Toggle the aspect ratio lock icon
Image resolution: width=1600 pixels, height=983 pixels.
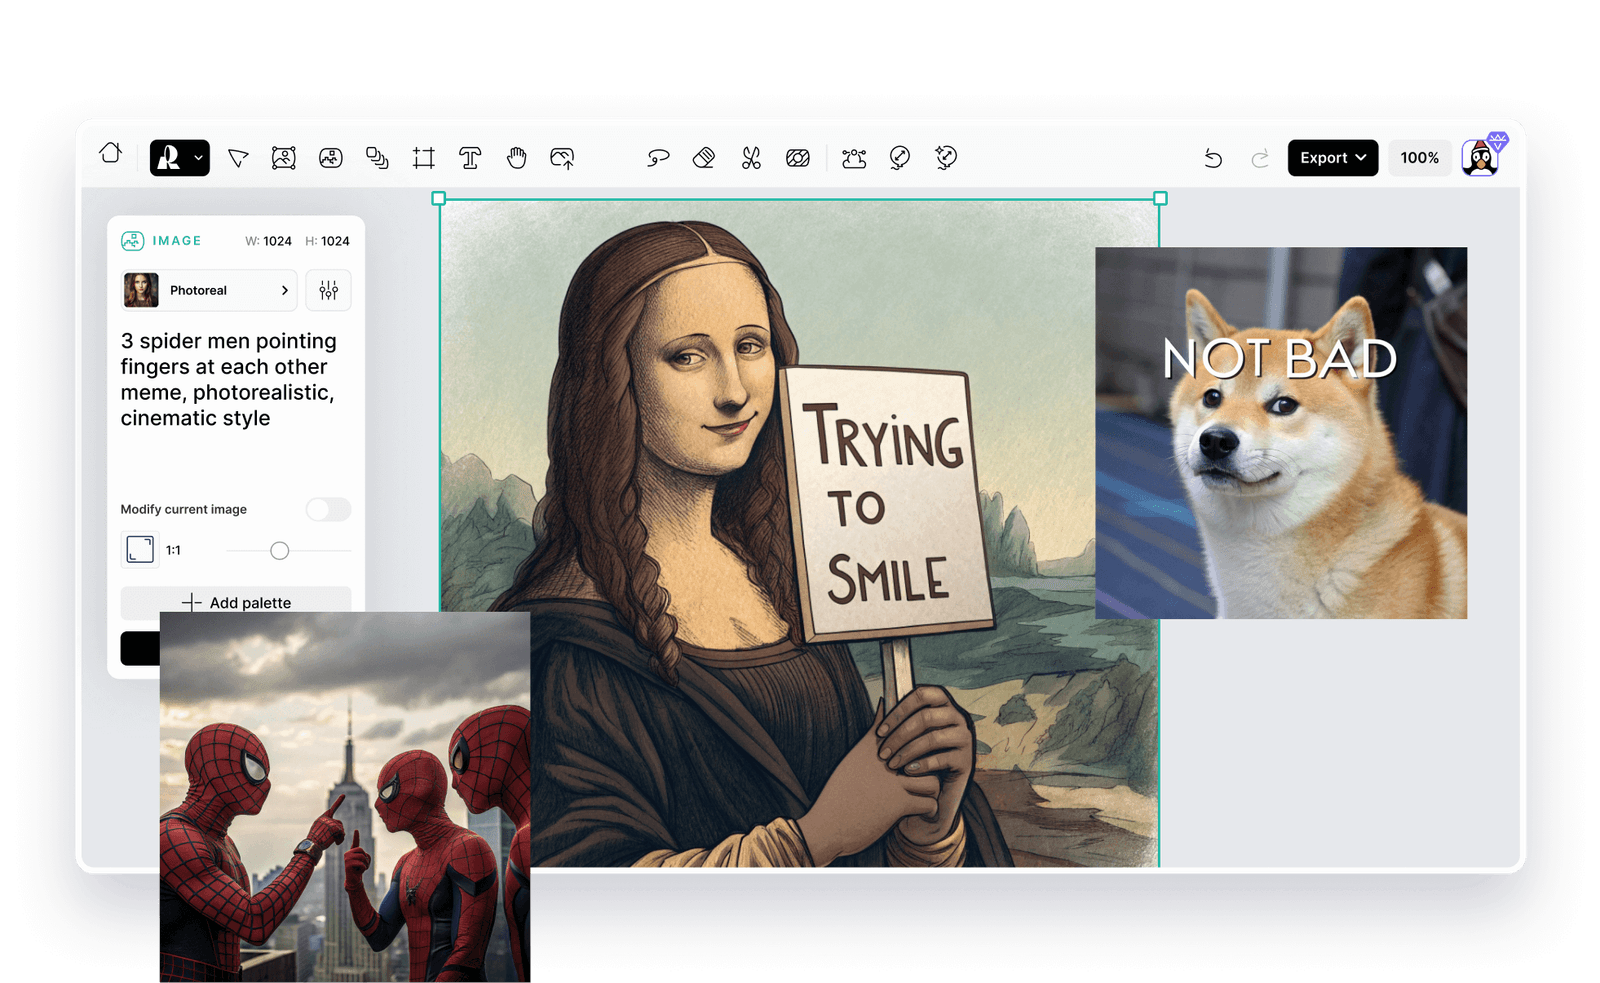click(x=140, y=549)
